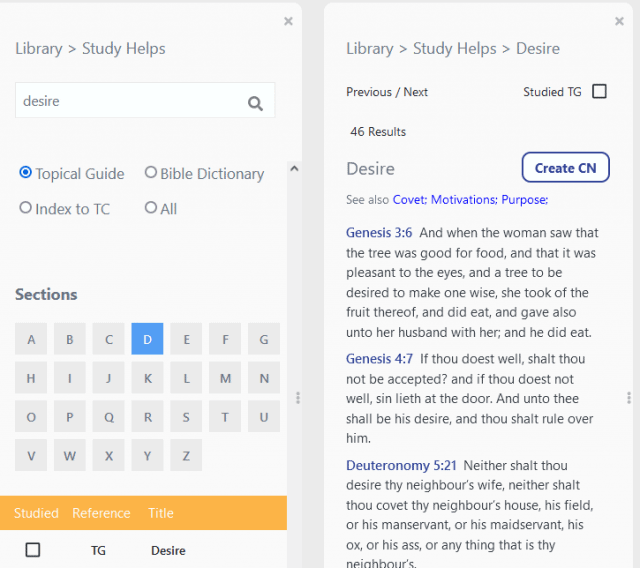Select the Topical Guide radio option
Screen dimensions: 640x568
pos(26,173)
